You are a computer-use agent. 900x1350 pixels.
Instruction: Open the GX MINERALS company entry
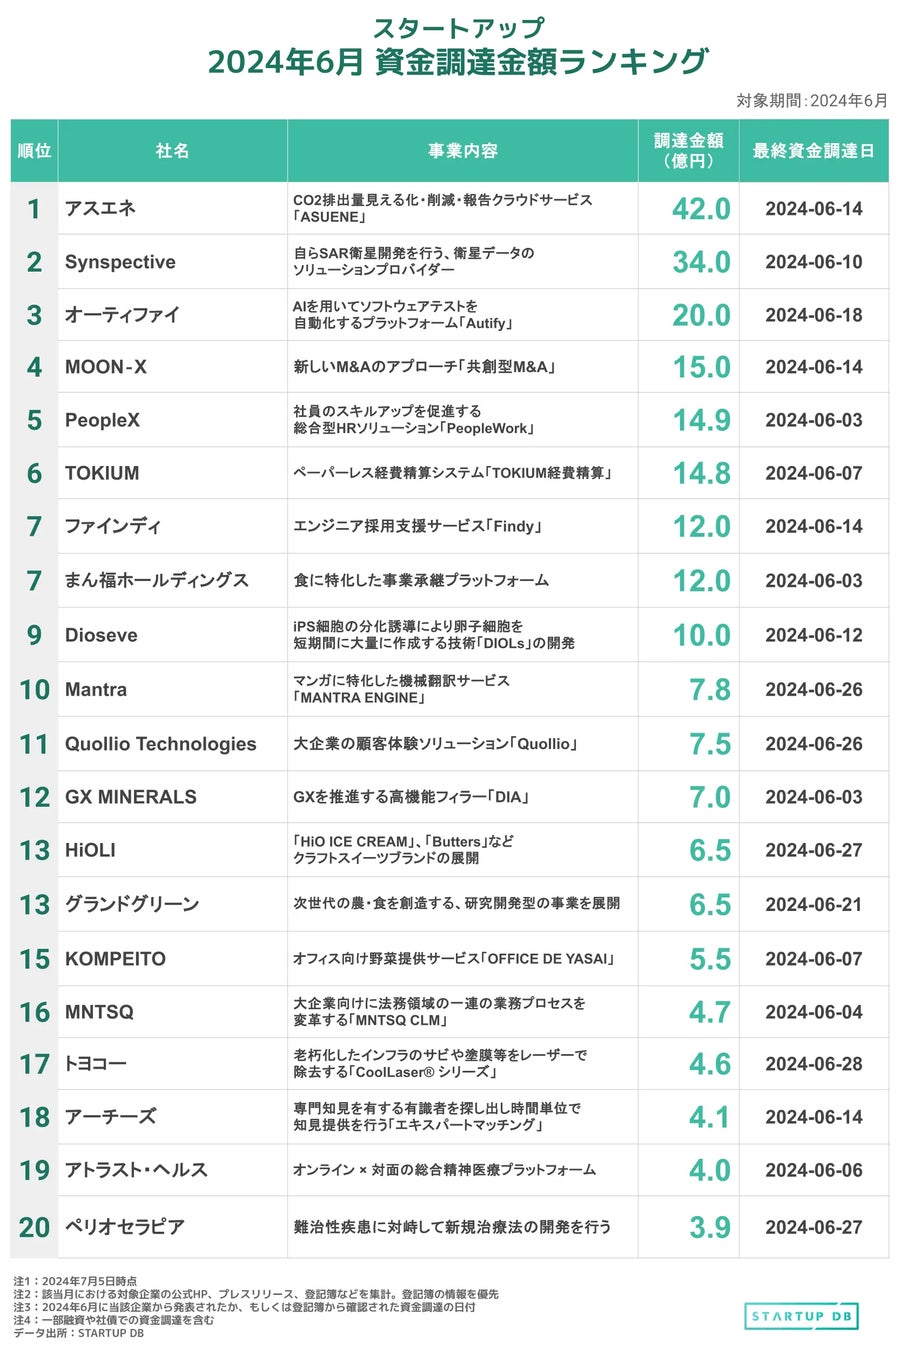pyautogui.click(x=131, y=797)
